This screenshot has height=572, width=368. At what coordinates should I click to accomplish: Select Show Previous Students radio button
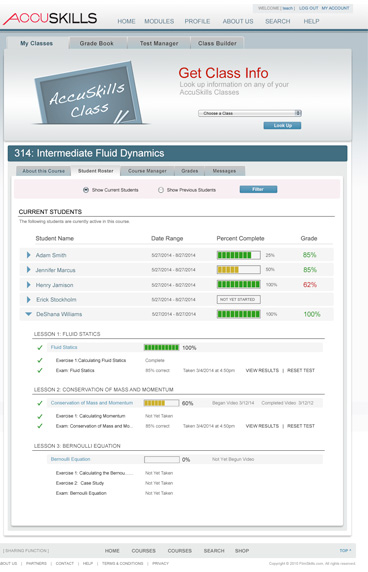[x=160, y=190]
